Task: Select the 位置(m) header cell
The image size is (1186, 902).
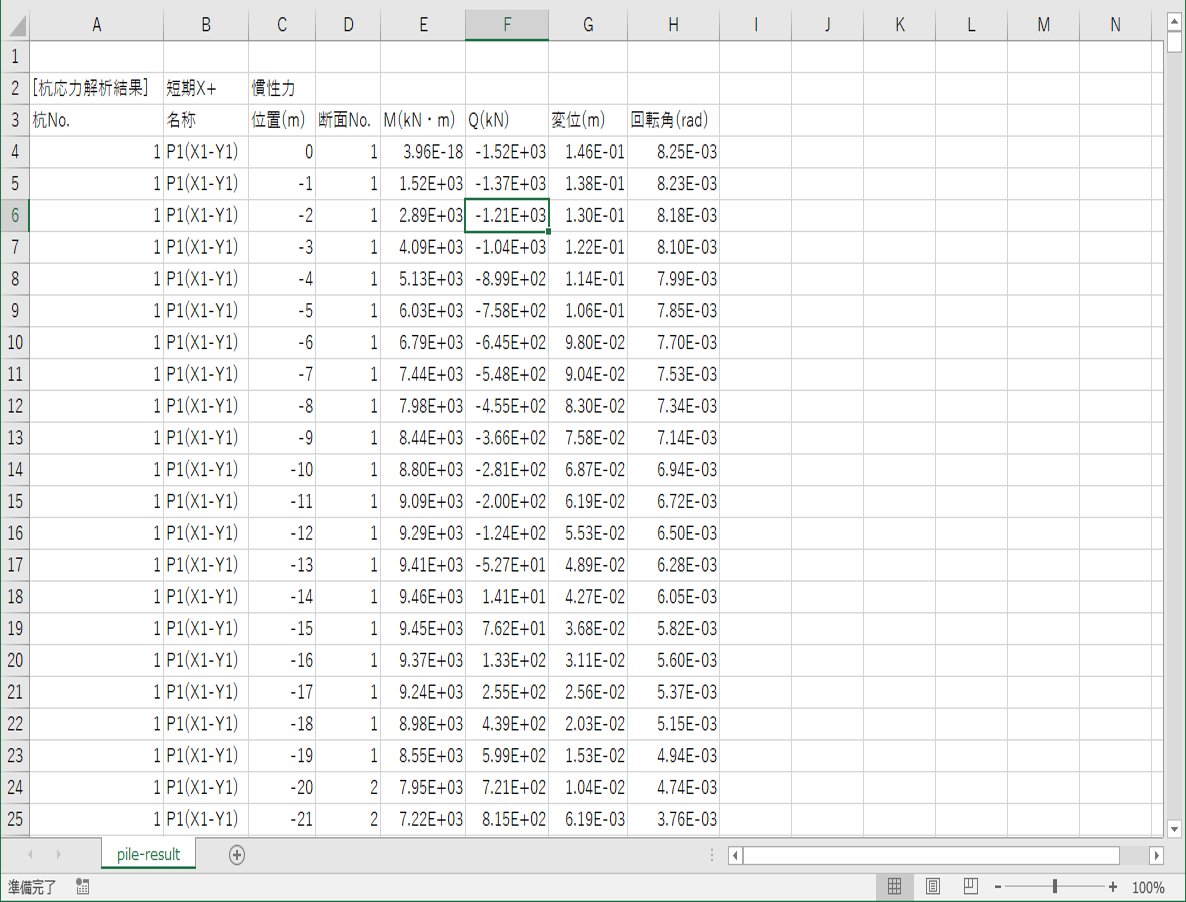Action: pyautogui.click(x=281, y=120)
